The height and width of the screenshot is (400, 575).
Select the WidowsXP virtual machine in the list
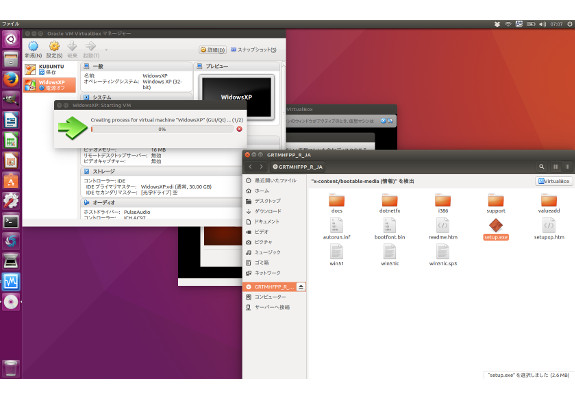coord(50,85)
